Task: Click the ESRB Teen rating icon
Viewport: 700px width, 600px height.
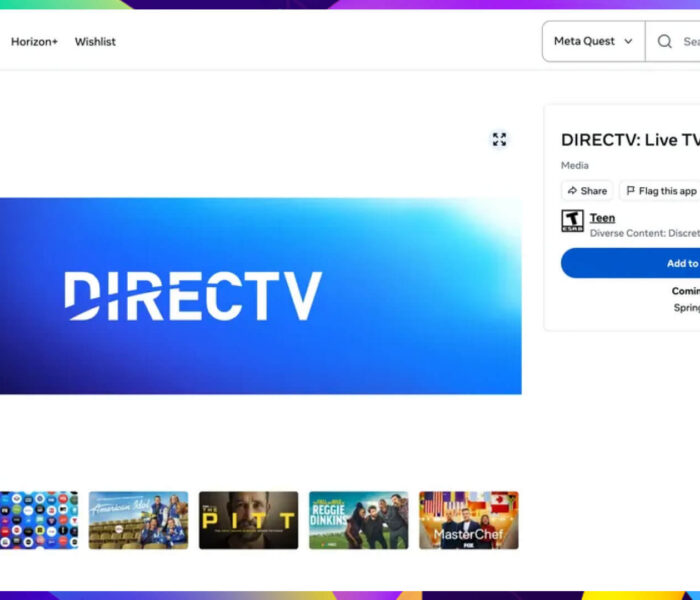Action: [572, 221]
